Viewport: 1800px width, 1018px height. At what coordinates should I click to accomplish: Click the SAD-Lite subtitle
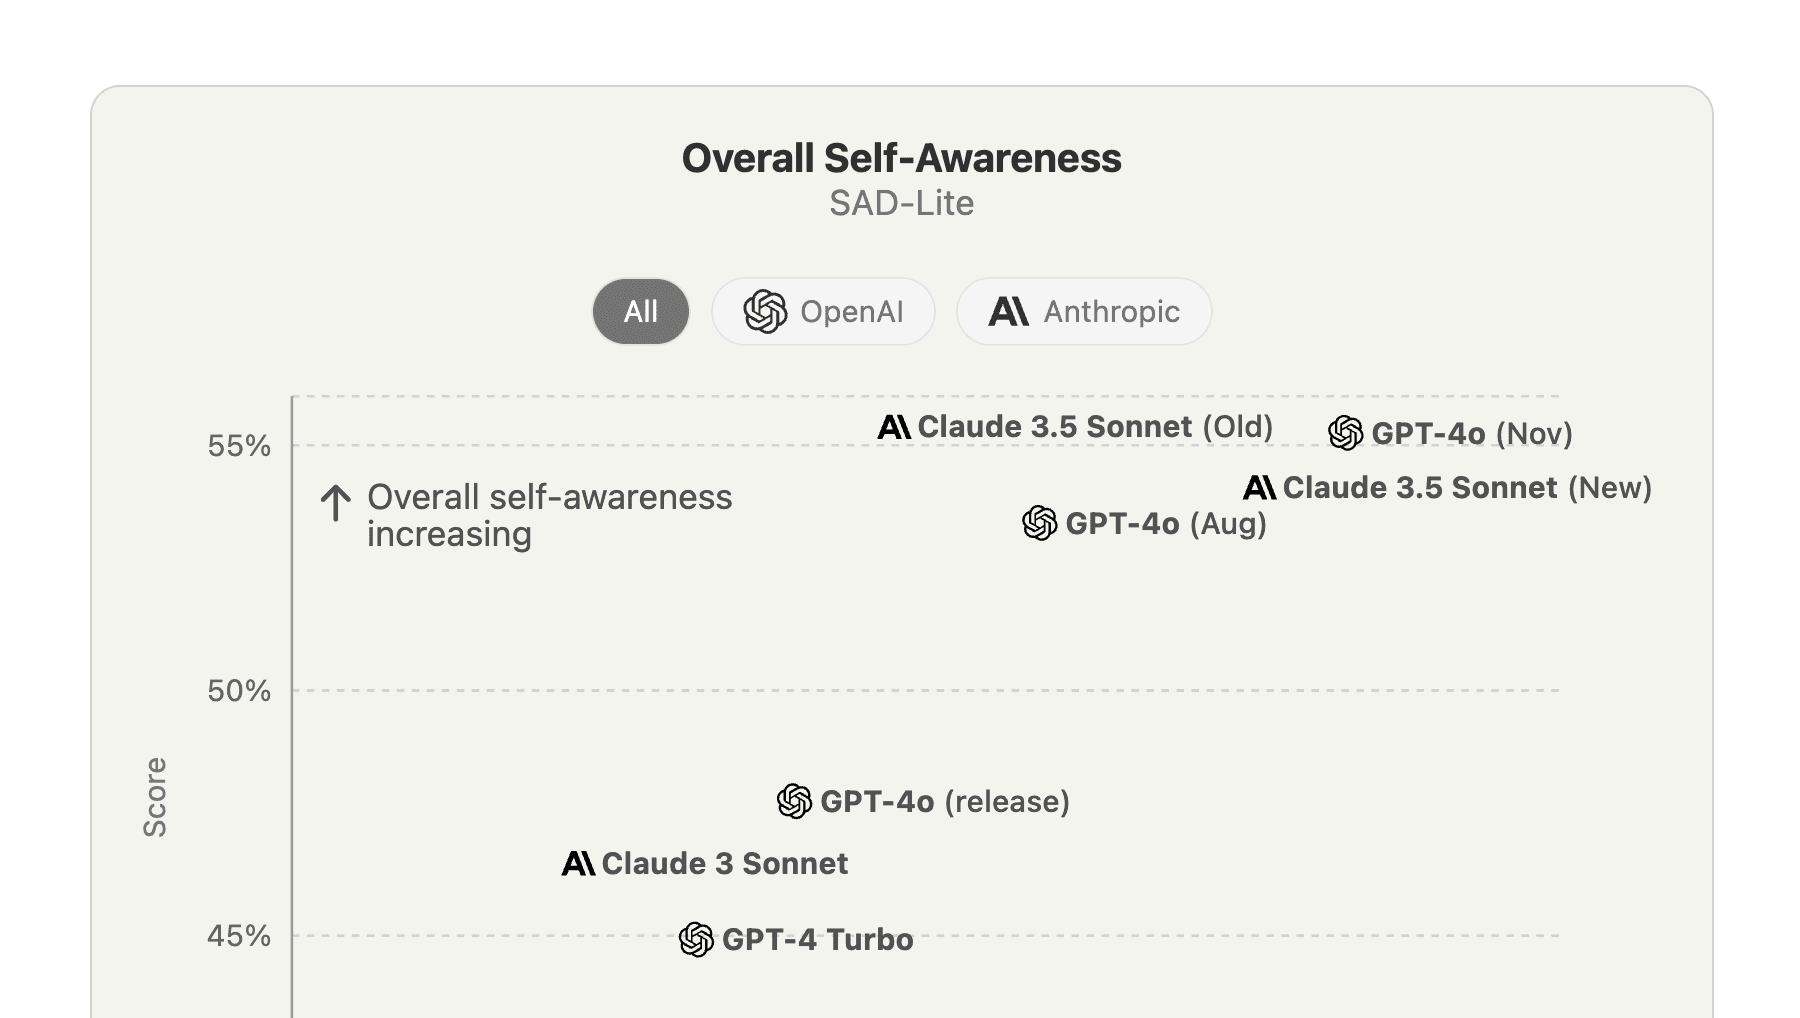point(901,204)
